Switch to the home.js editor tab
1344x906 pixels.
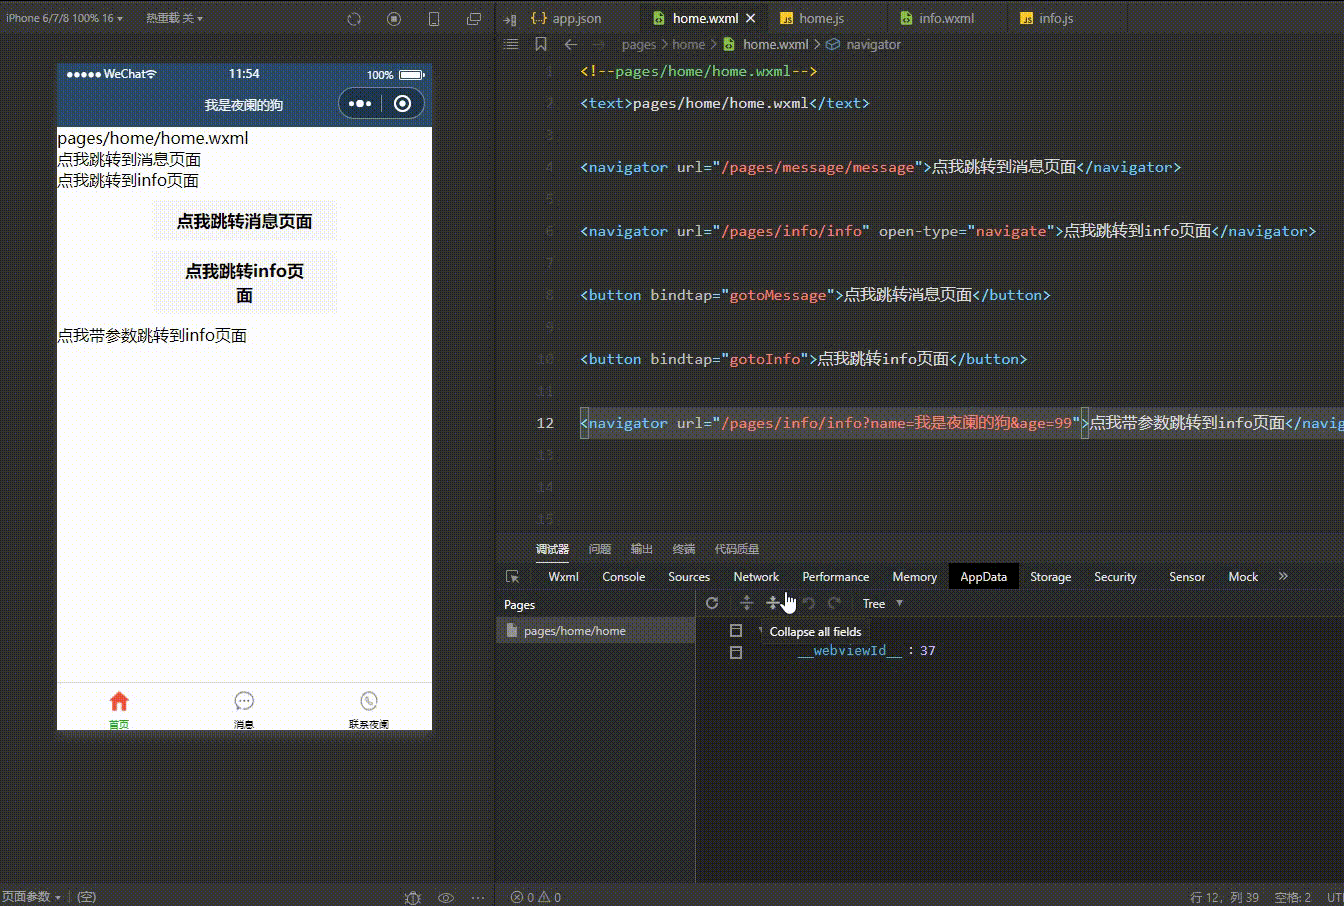[x=820, y=18]
